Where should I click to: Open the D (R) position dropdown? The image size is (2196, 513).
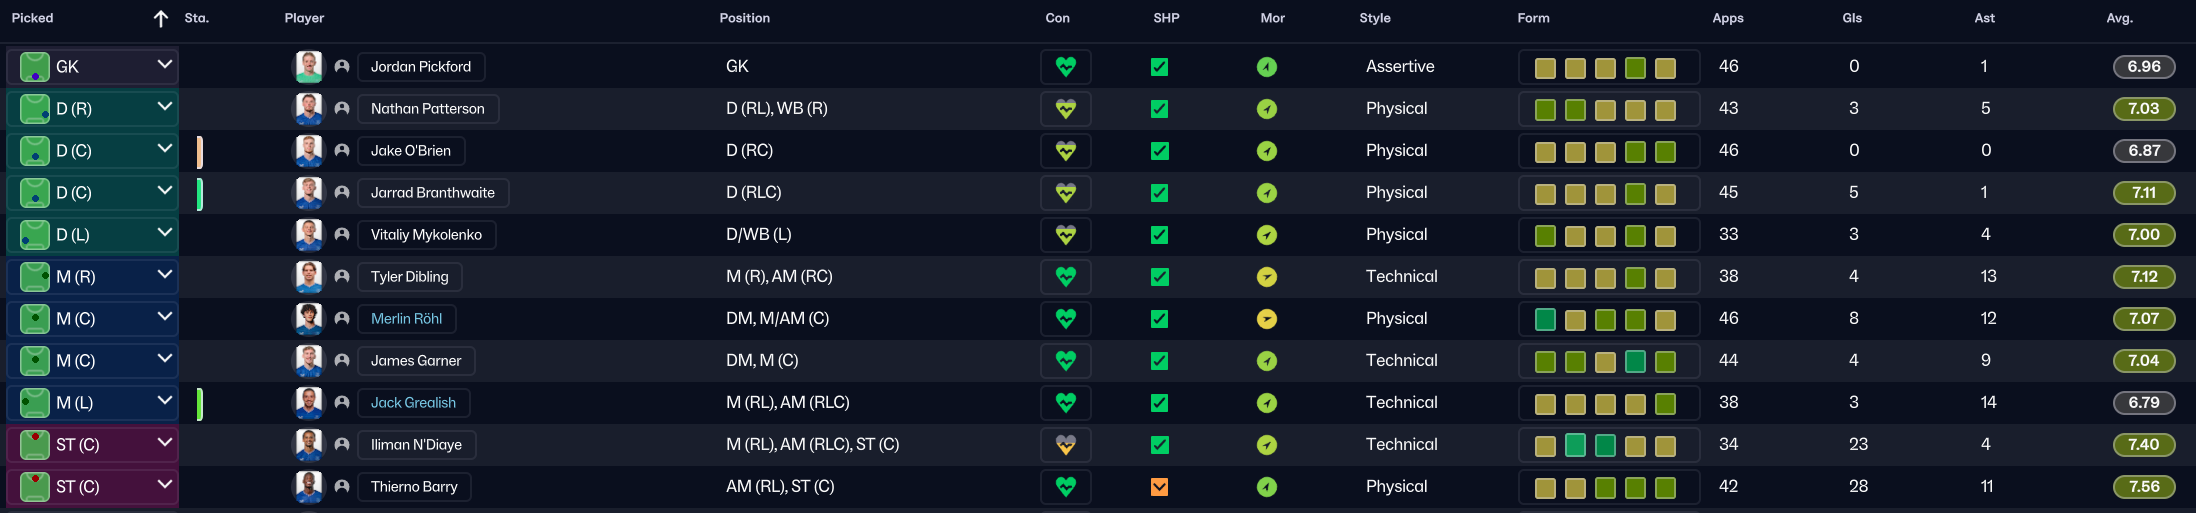click(165, 107)
